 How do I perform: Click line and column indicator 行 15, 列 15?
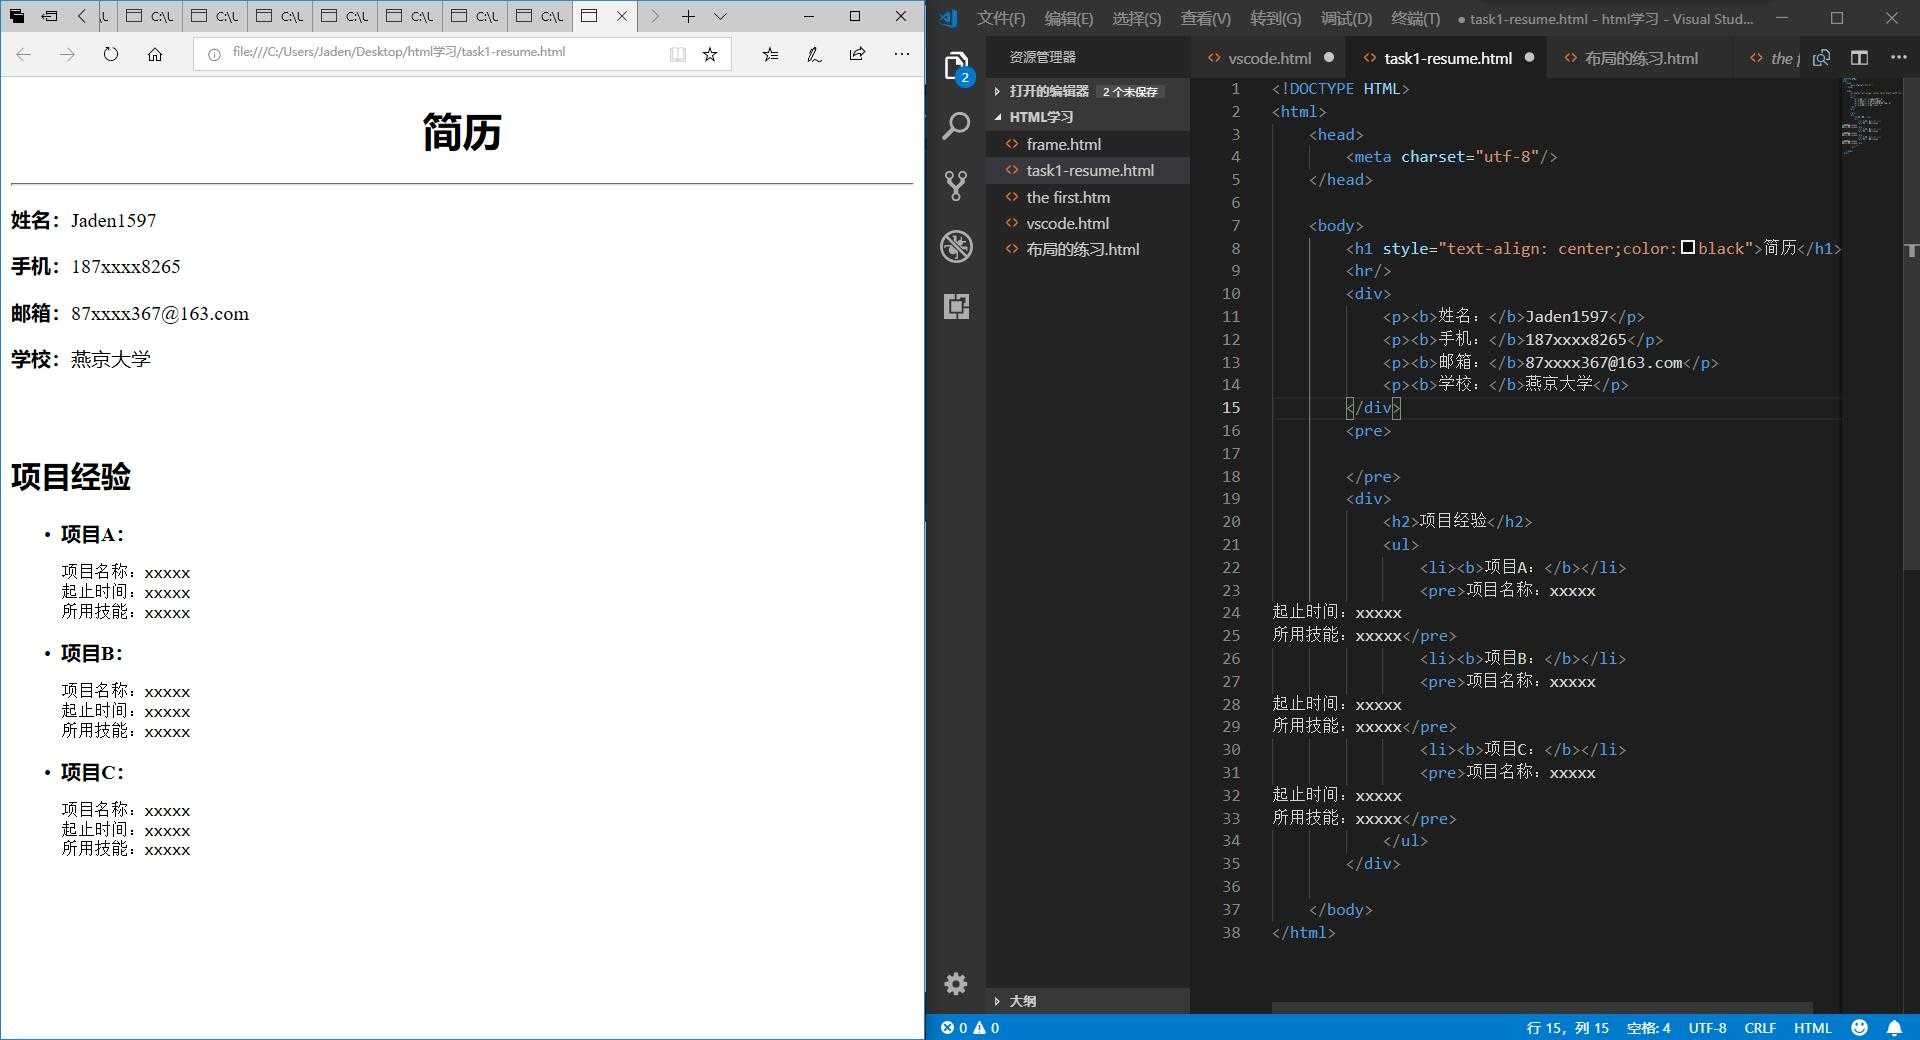[x=1567, y=1027]
